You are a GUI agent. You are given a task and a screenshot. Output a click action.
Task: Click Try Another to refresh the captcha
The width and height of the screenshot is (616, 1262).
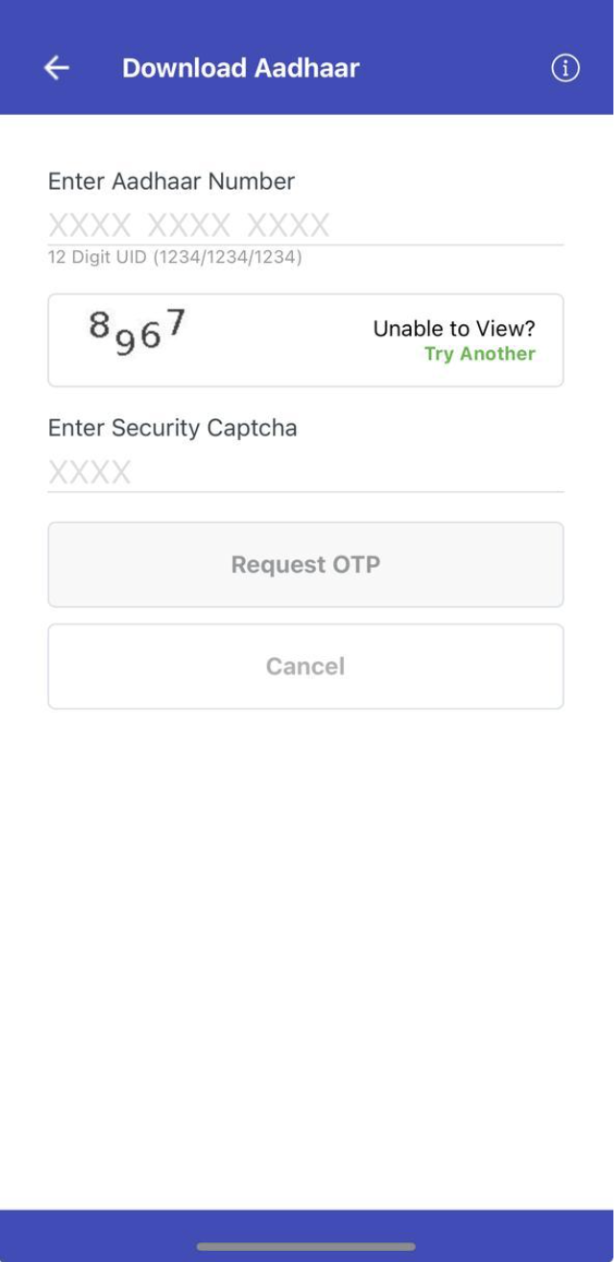click(x=478, y=354)
